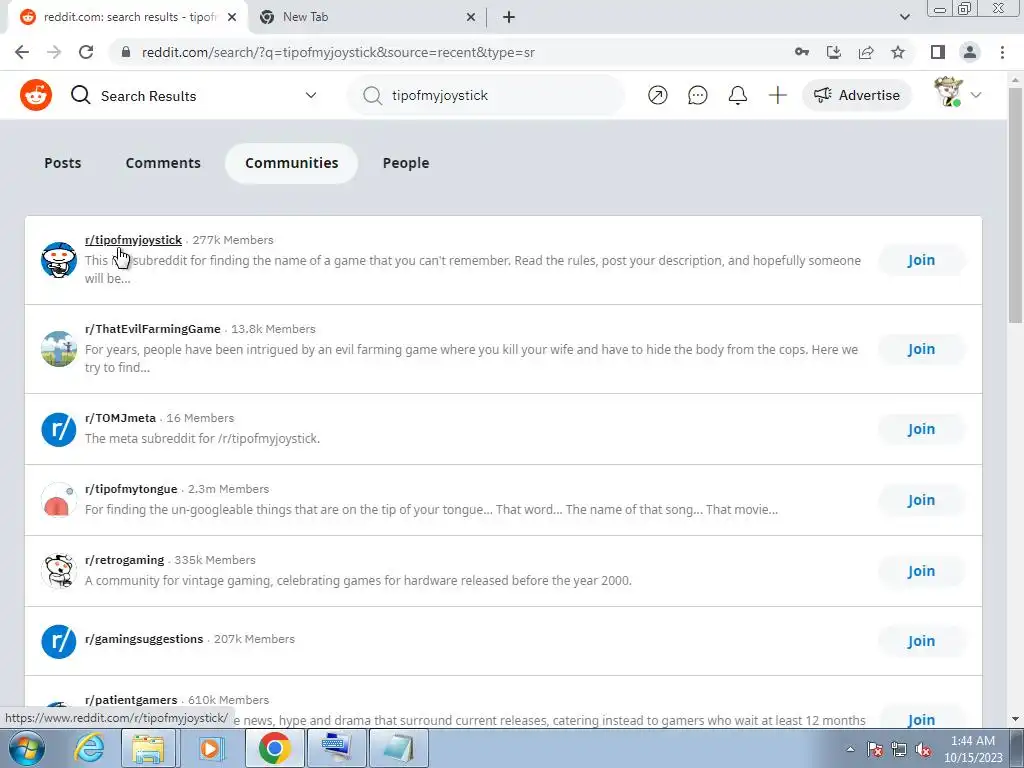Close the New Tab browser tab

tap(471, 17)
